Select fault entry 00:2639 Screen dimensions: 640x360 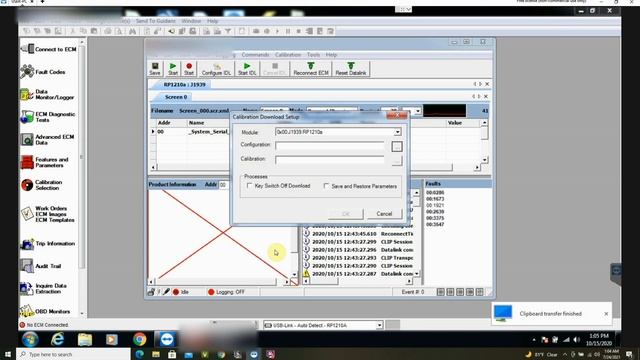435,212
